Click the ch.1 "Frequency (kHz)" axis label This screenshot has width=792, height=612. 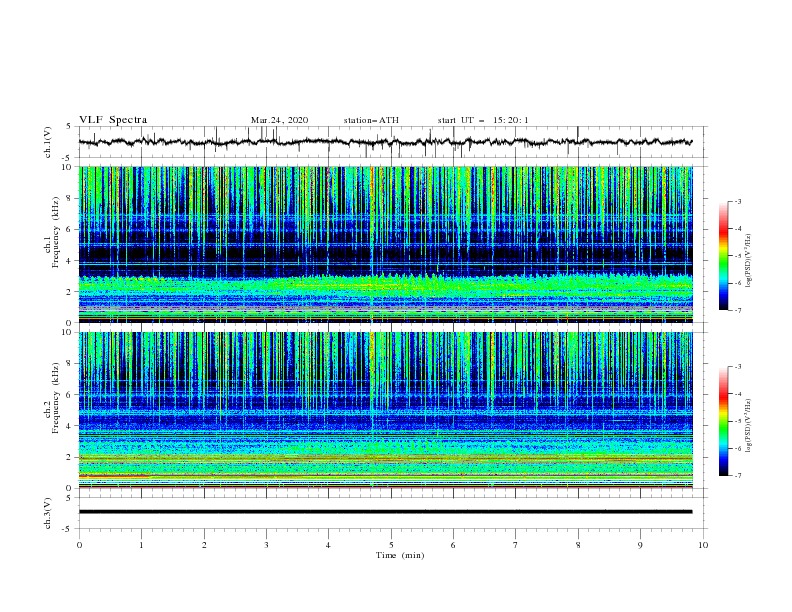tap(56, 232)
